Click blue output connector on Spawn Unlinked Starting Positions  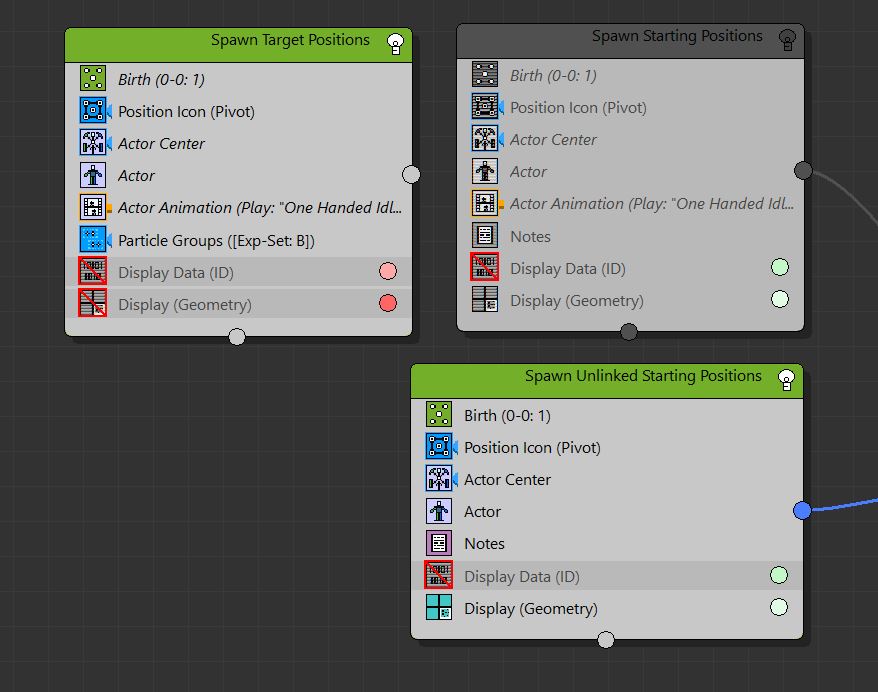802,511
